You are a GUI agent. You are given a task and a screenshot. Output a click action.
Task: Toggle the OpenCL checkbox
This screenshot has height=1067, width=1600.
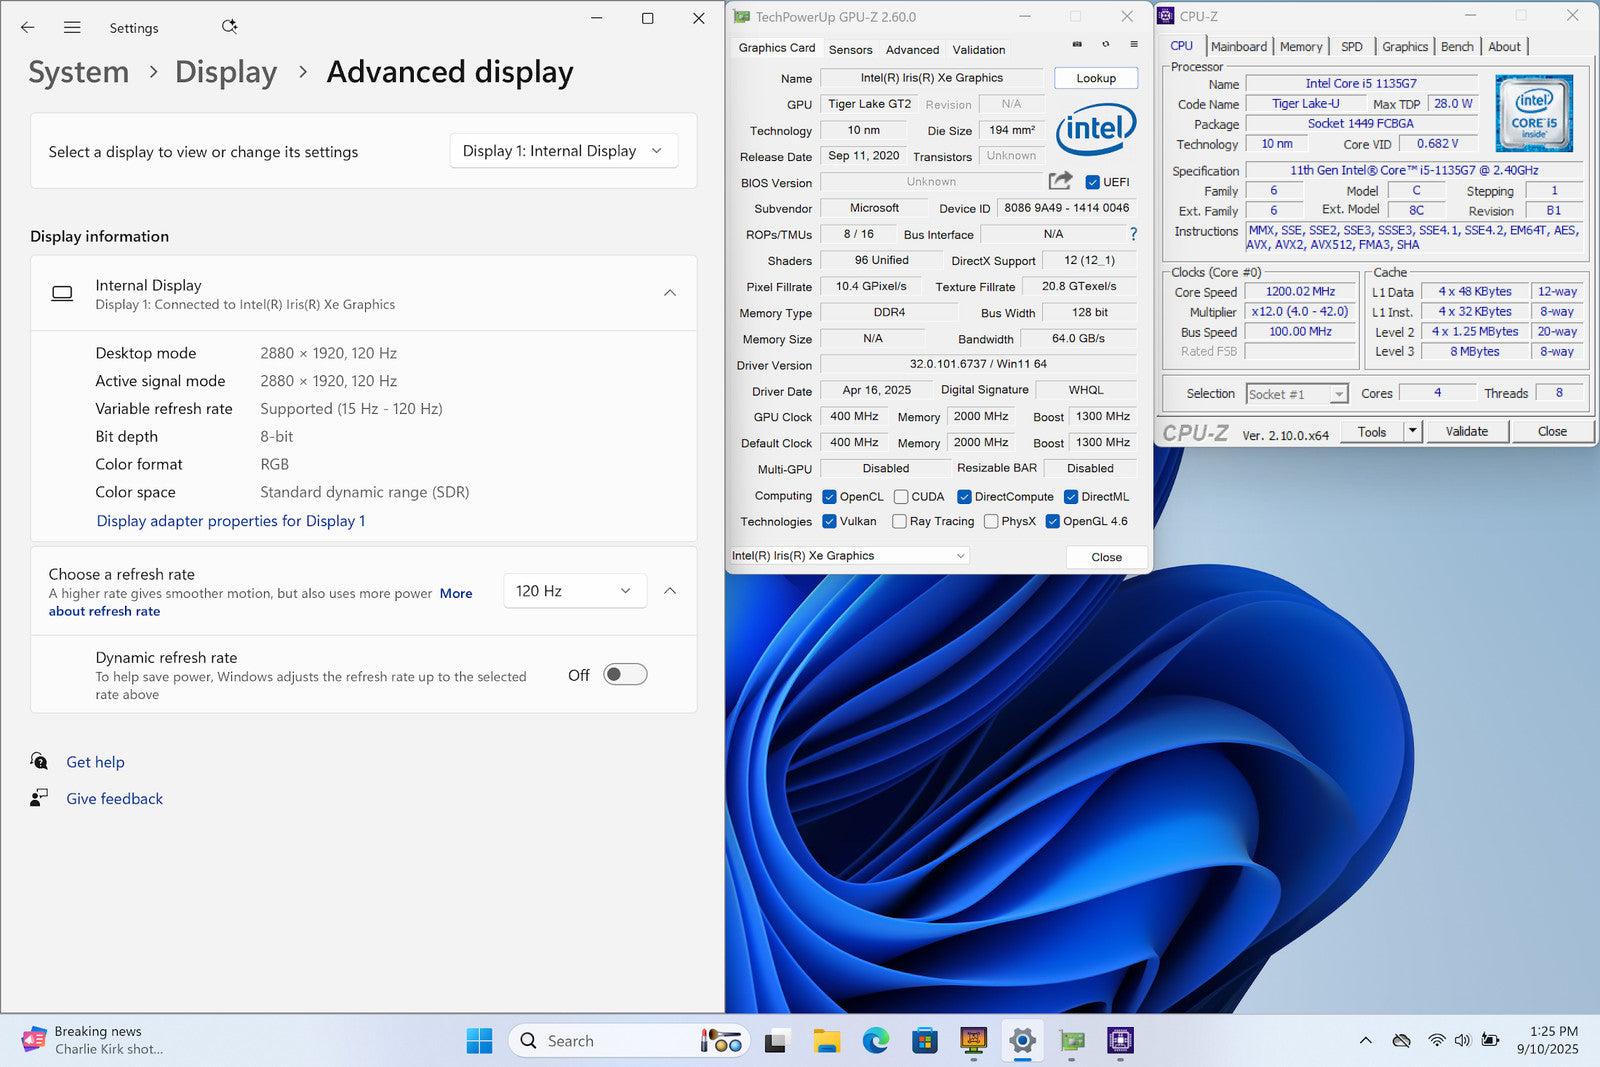pyautogui.click(x=829, y=496)
